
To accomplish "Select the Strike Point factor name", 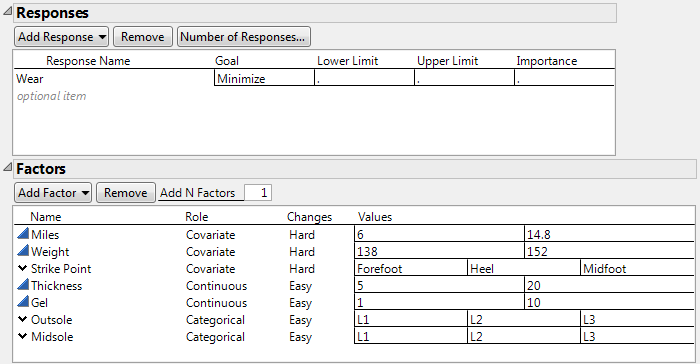I will [x=61, y=268].
